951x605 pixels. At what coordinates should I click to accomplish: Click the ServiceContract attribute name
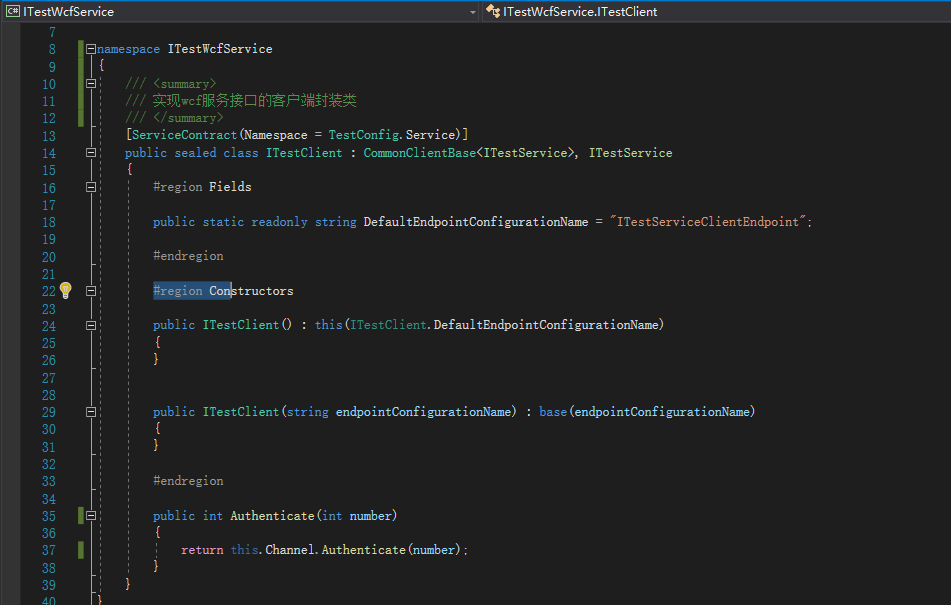click(184, 135)
